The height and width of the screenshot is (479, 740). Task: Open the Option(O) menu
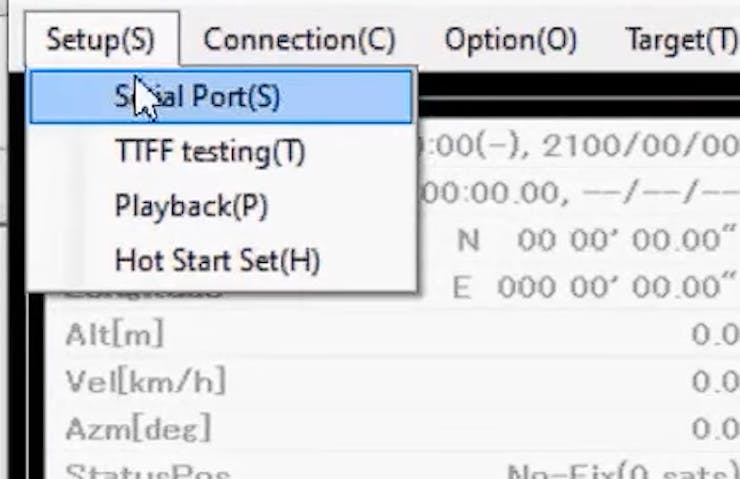click(x=510, y=40)
